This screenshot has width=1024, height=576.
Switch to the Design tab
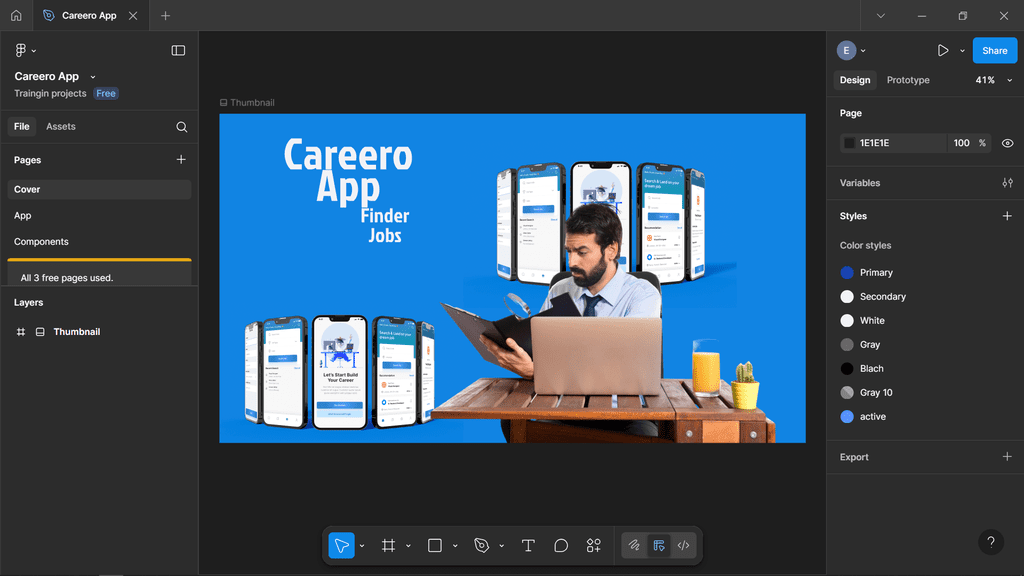(x=855, y=80)
